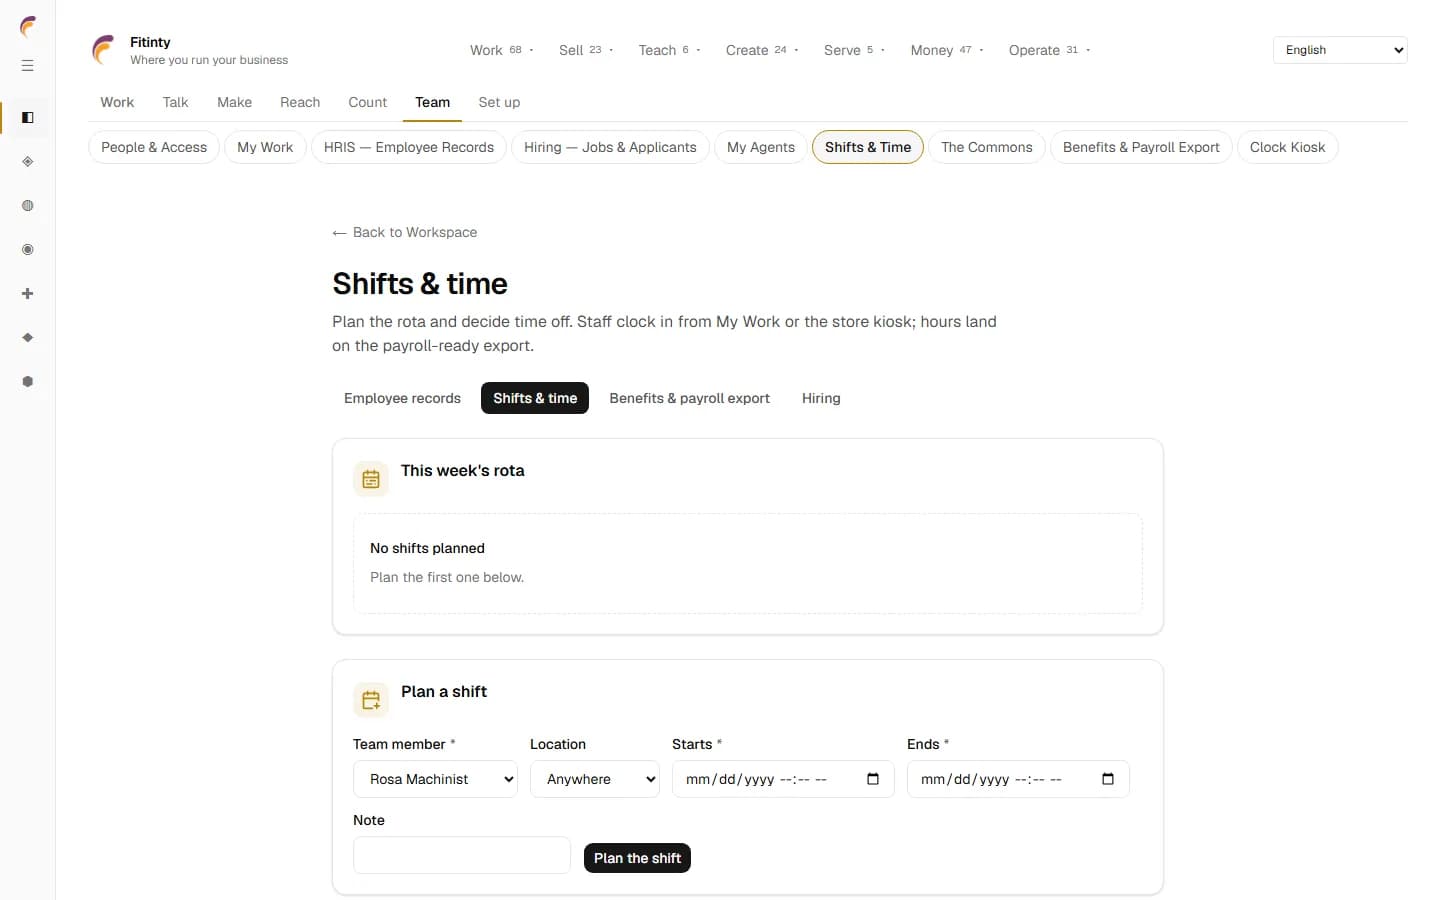Viewport: 1440px width, 900px height.
Task: Open the My Agents pill
Action: 761,147
